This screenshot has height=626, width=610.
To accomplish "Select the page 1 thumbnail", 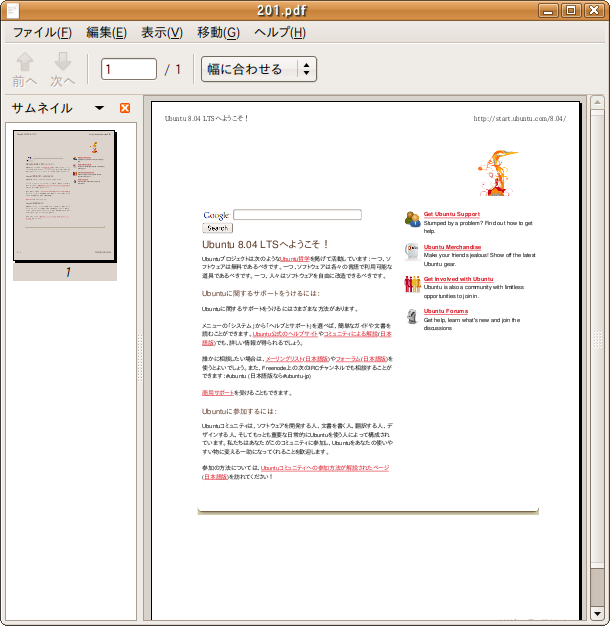I will point(65,196).
